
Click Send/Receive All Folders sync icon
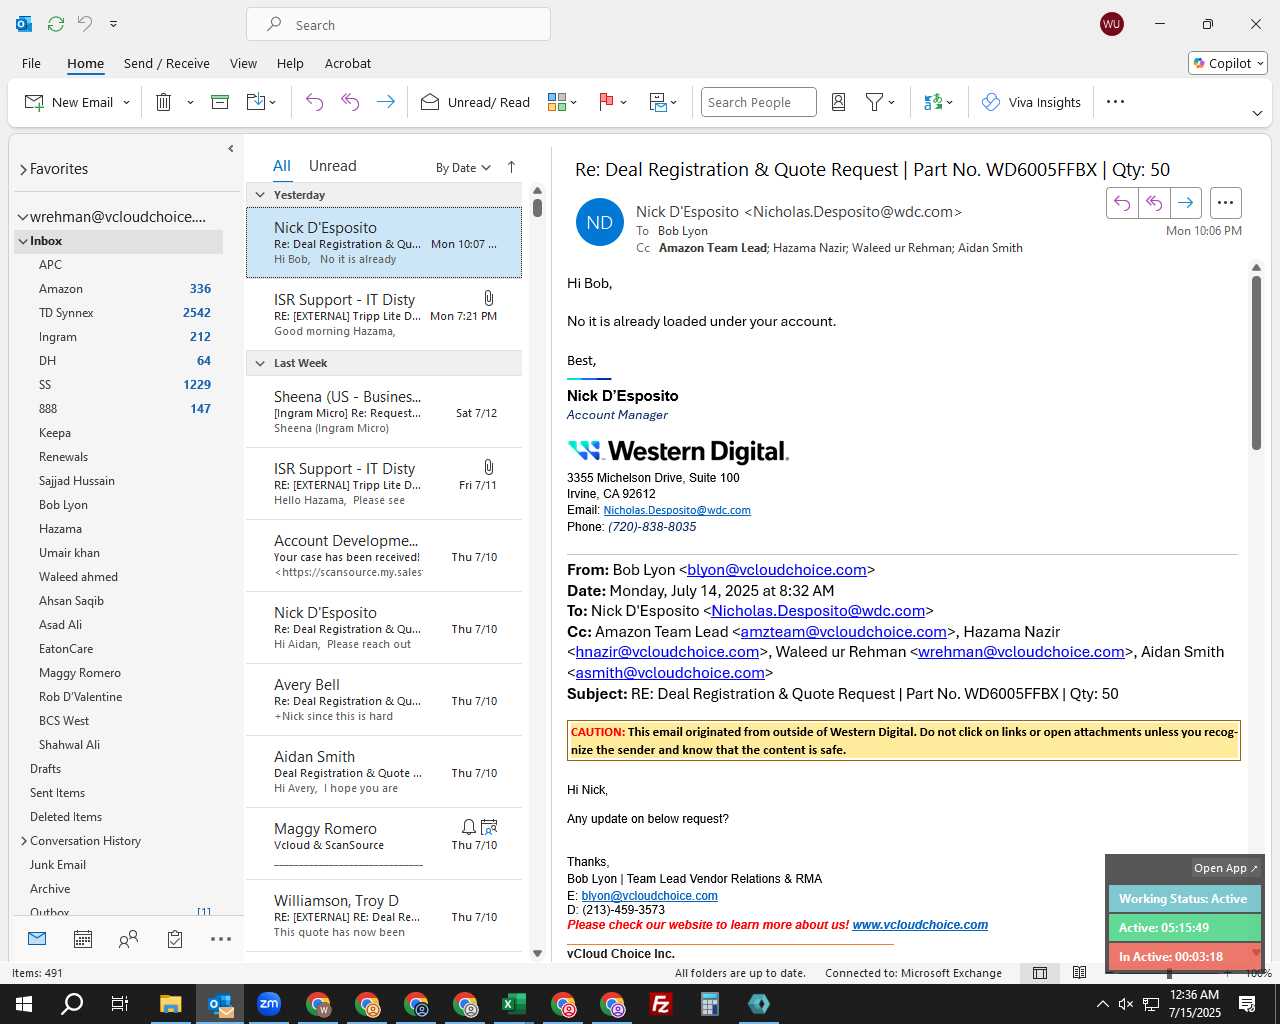[56, 24]
